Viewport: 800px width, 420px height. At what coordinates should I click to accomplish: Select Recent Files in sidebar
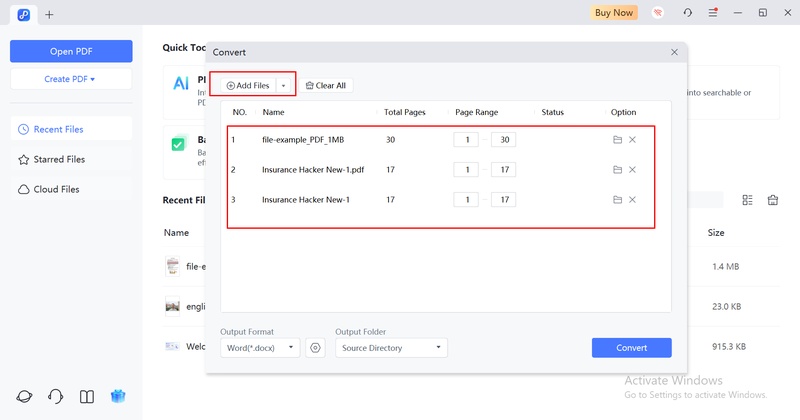[x=71, y=129]
